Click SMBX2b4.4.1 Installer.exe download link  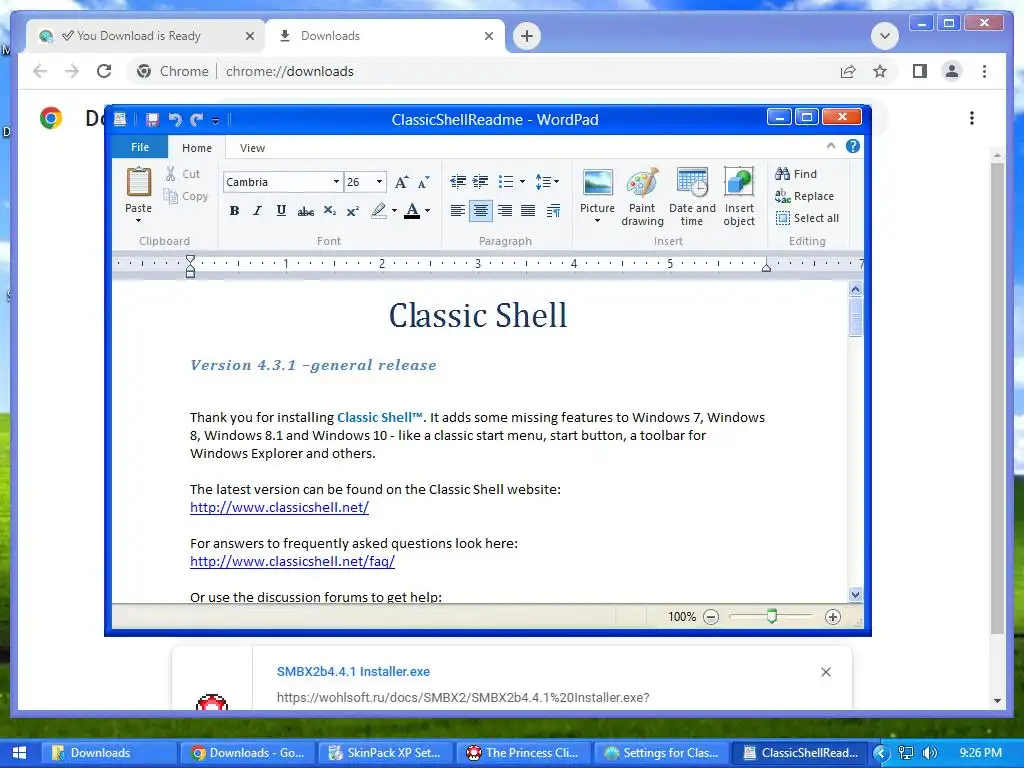353,671
